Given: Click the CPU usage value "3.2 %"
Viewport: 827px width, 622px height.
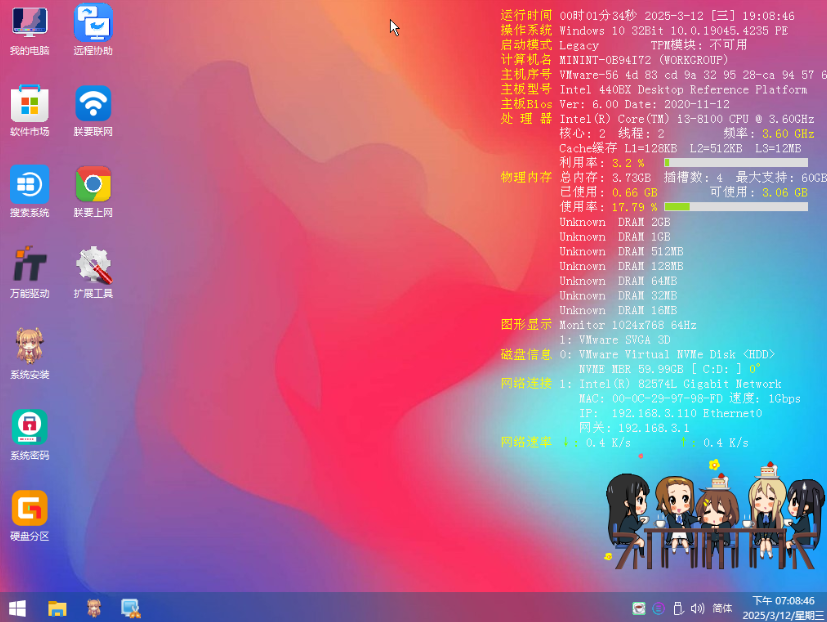Looking at the screenshot, I should pyautogui.click(x=628, y=163).
